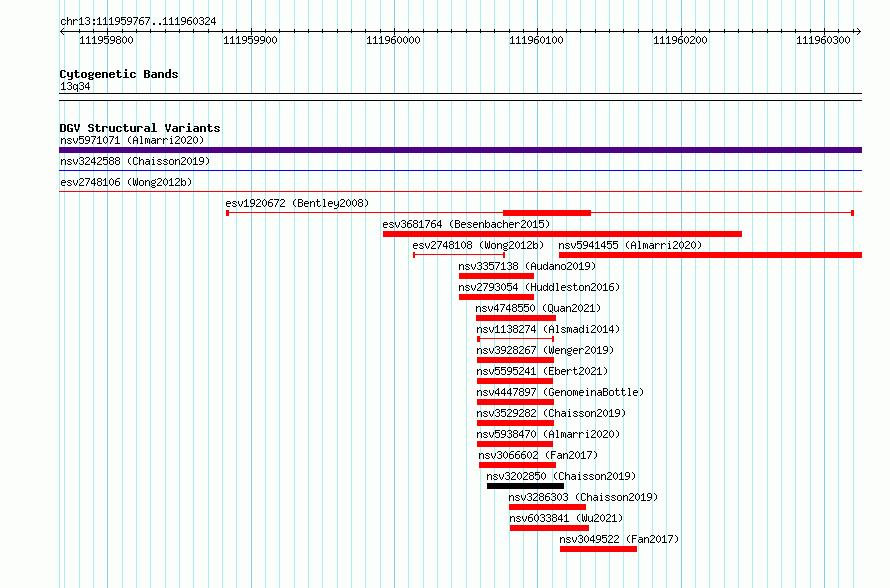890x588 pixels.
Task: Select the nsv4748550 (Quan2021) variant label
Action: click(x=538, y=308)
